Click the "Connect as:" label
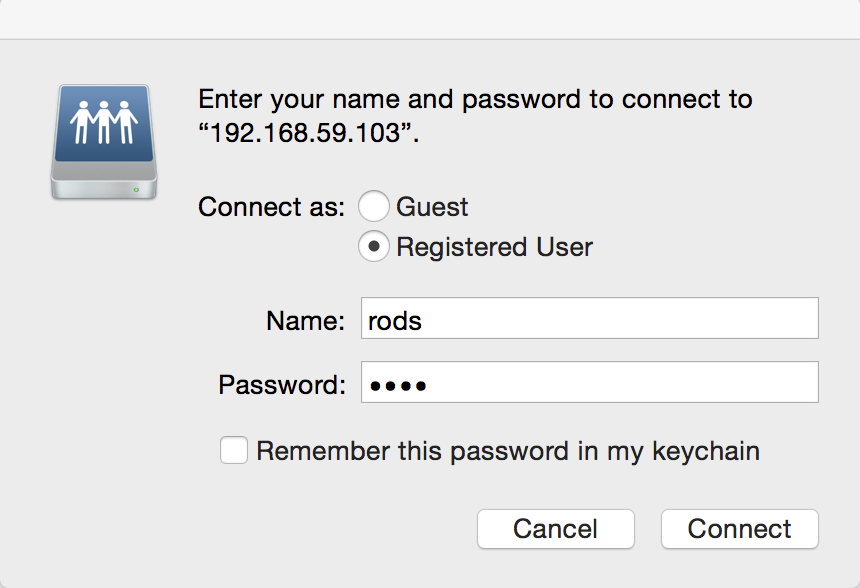 271,207
